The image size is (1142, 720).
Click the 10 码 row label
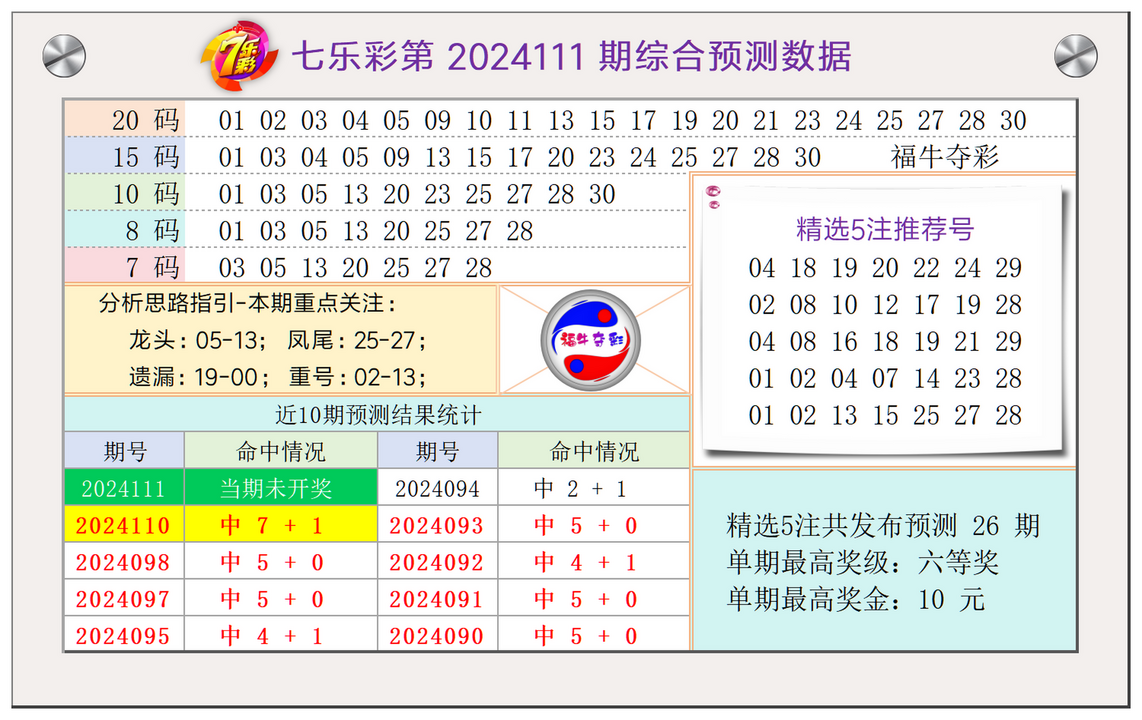point(125,194)
